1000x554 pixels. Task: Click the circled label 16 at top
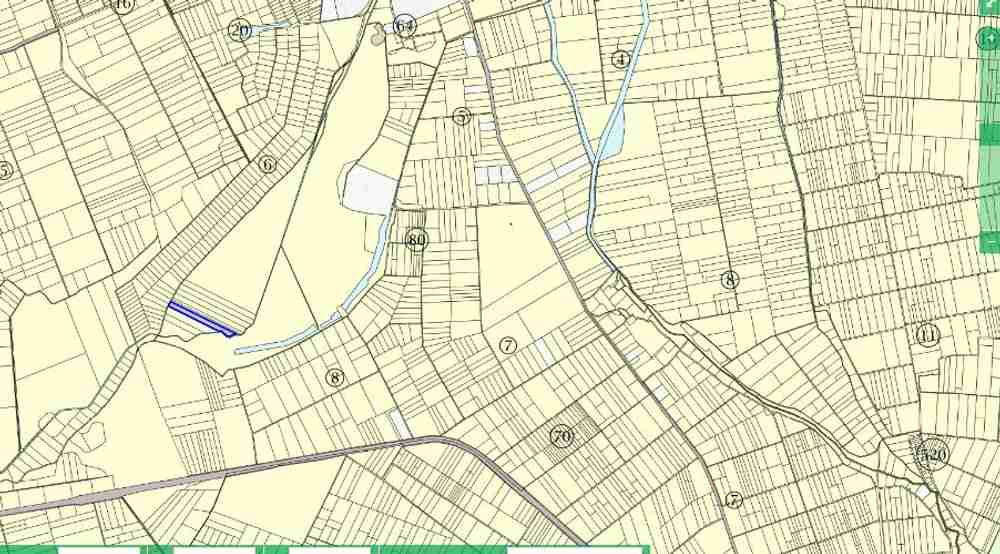coord(123,5)
